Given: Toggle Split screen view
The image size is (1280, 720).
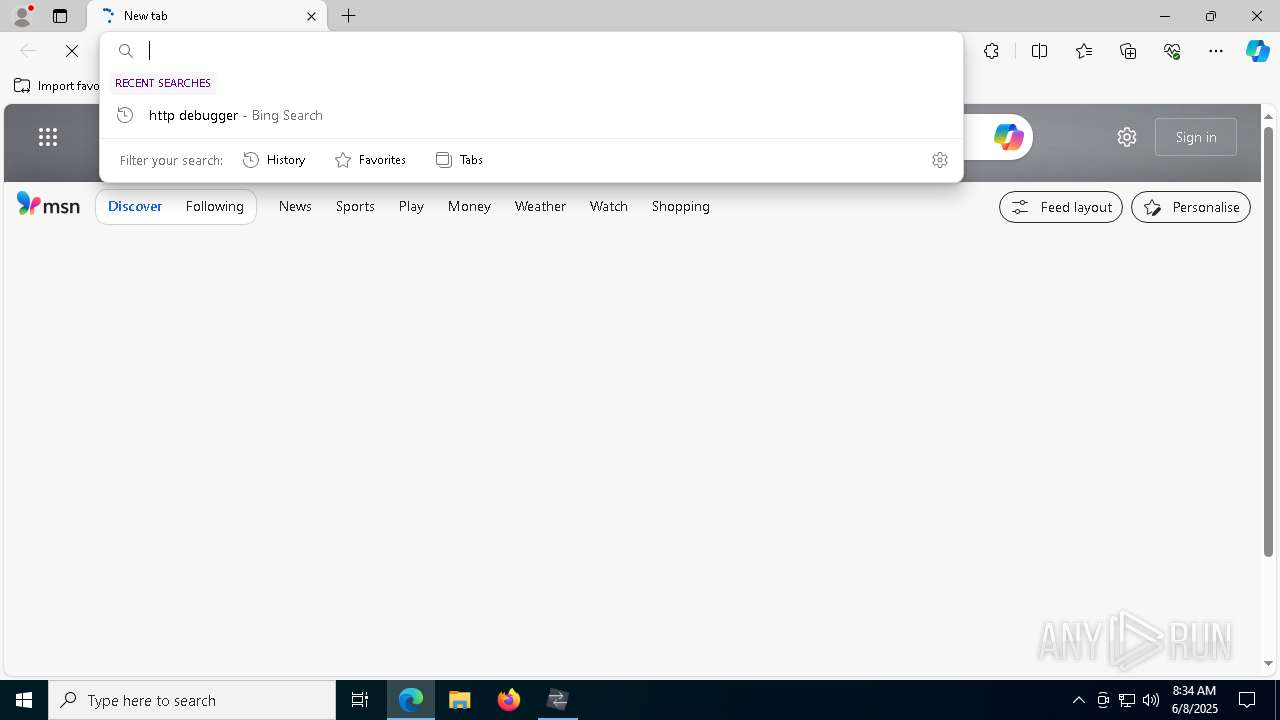Looking at the screenshot, I should point(1039,51).
